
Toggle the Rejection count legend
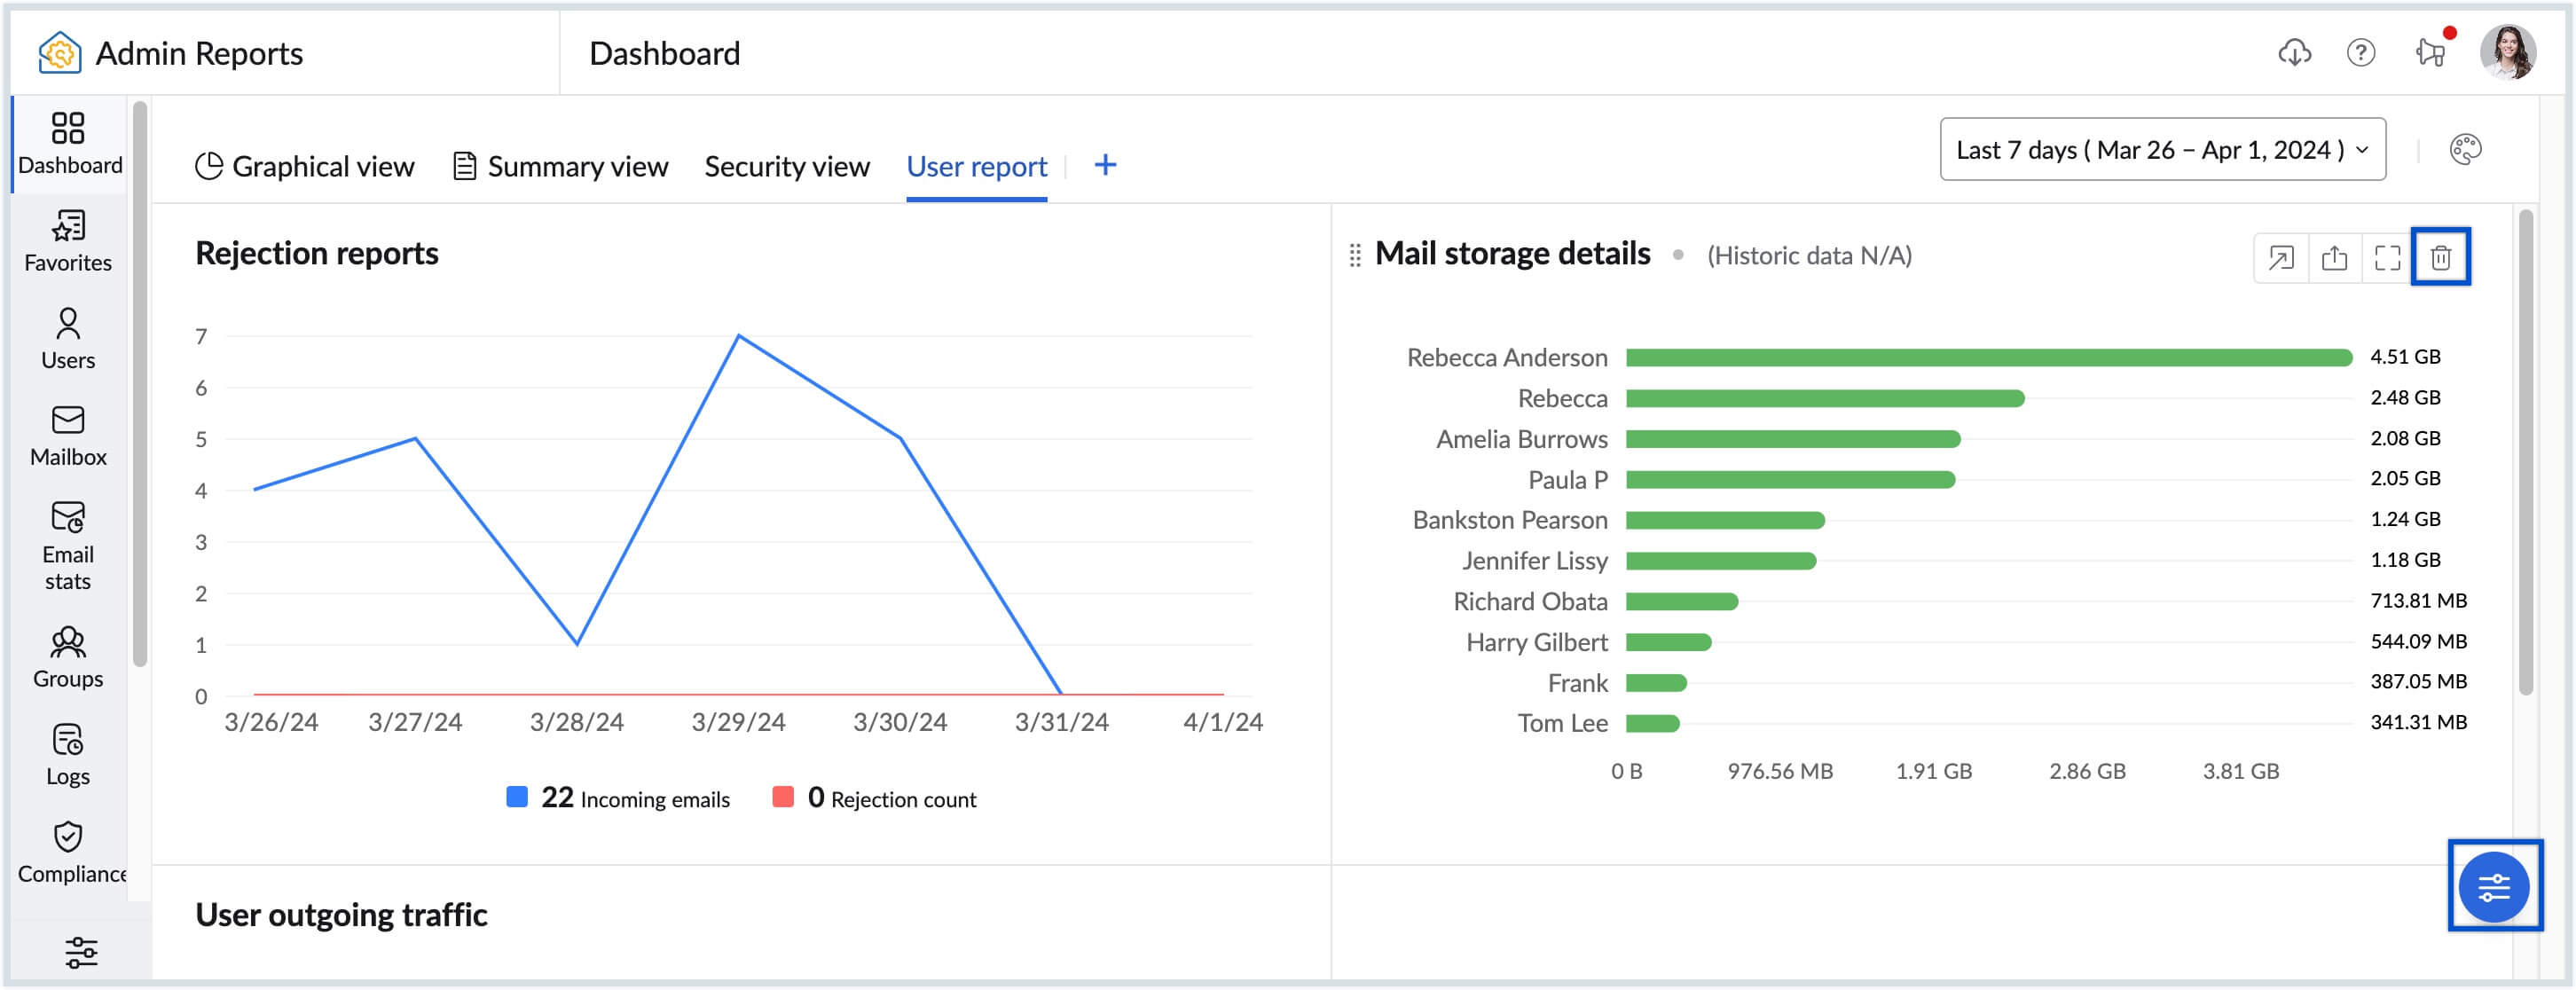point(874,798)
